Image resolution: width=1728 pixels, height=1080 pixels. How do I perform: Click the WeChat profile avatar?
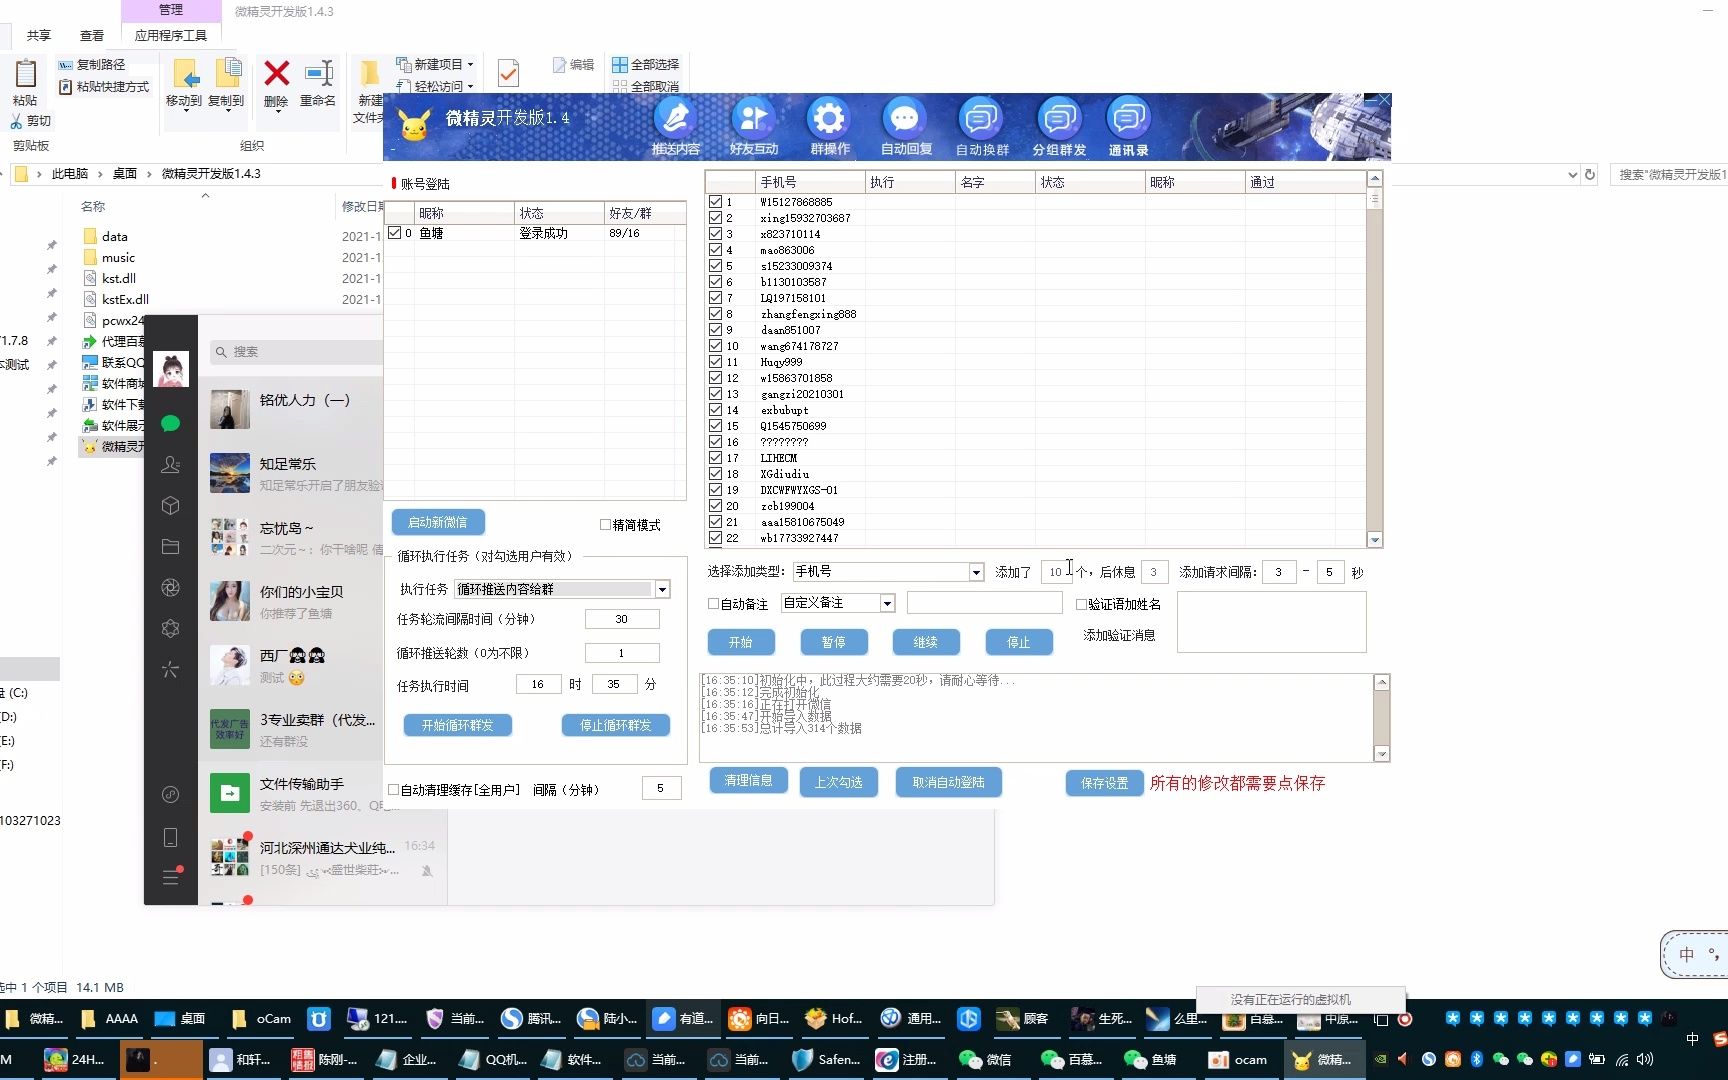(171, 369)
